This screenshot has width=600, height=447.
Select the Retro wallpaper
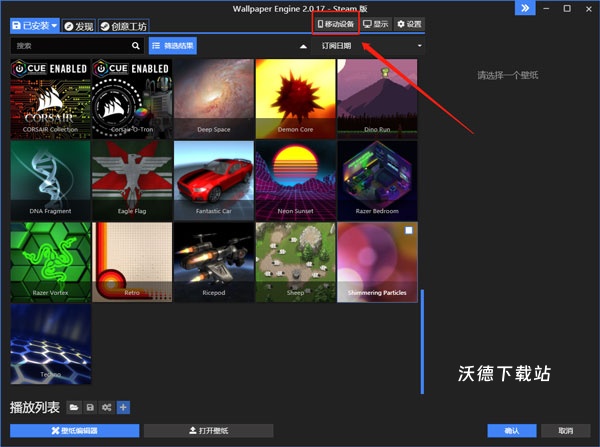132,262
